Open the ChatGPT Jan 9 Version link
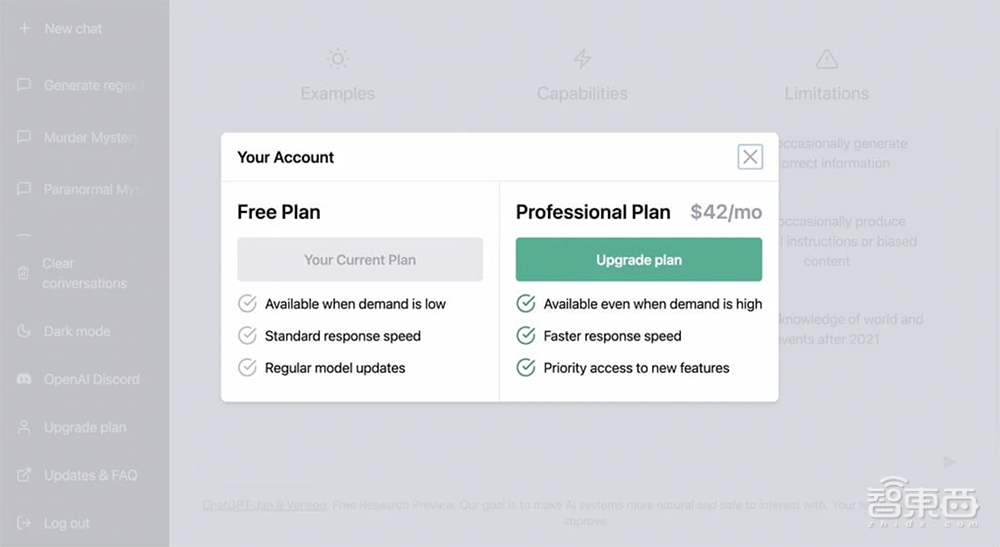This screenshot has width=1000, height=547. click(x=265, y=505)
